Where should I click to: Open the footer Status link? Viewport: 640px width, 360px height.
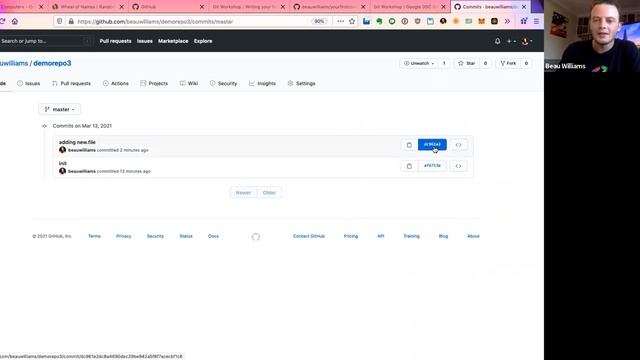pos(186,236)
